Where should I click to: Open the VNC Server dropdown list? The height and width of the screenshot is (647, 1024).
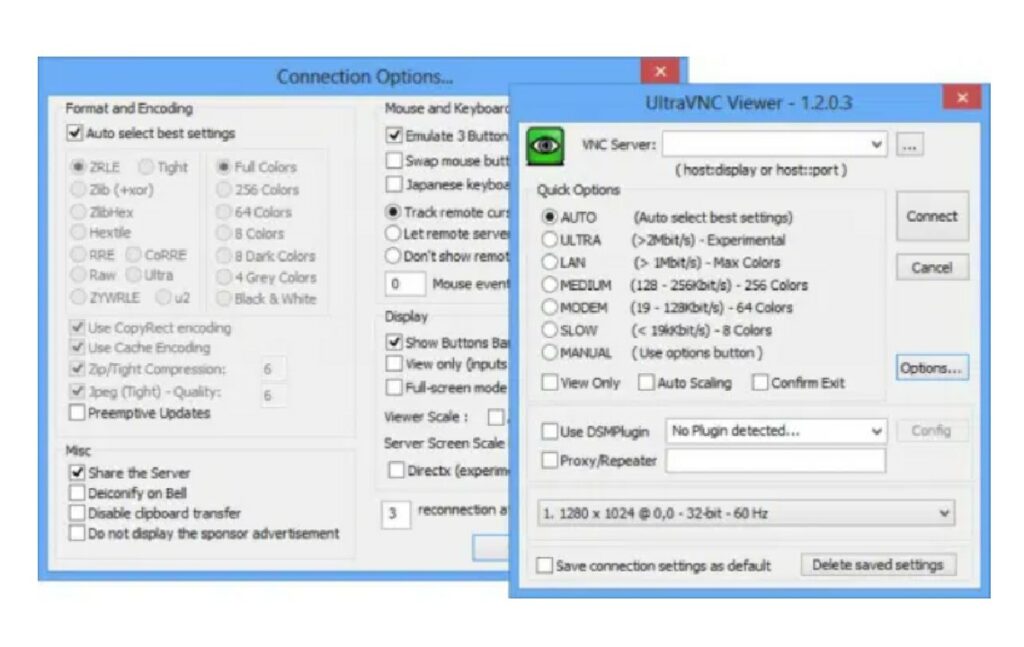coord(877,145)
